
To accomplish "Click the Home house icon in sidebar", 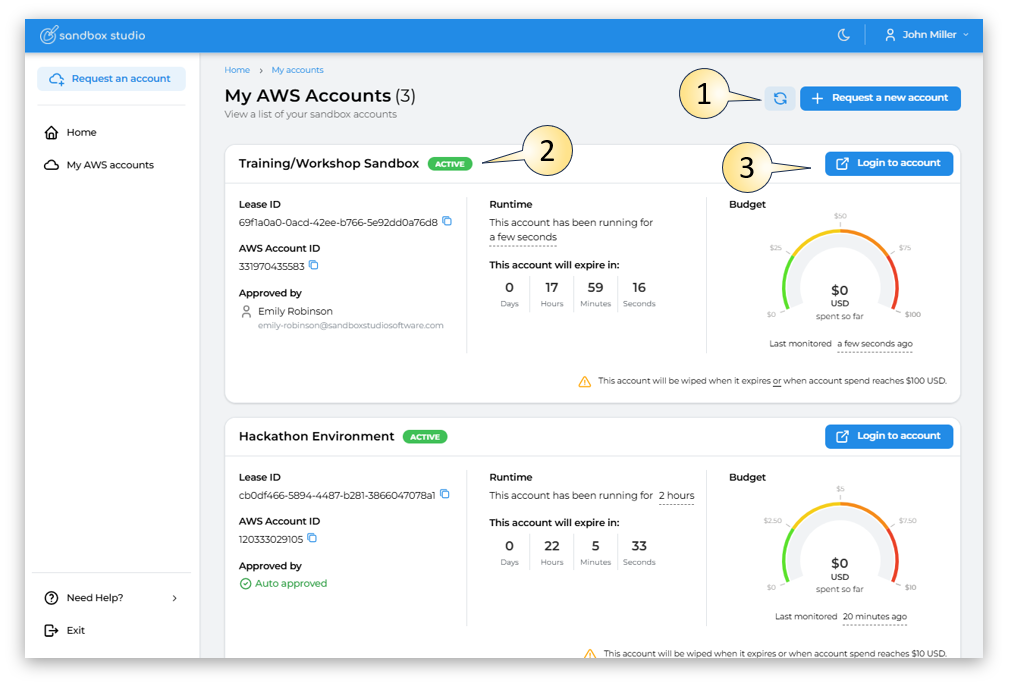I will click(x=51, y=132).
